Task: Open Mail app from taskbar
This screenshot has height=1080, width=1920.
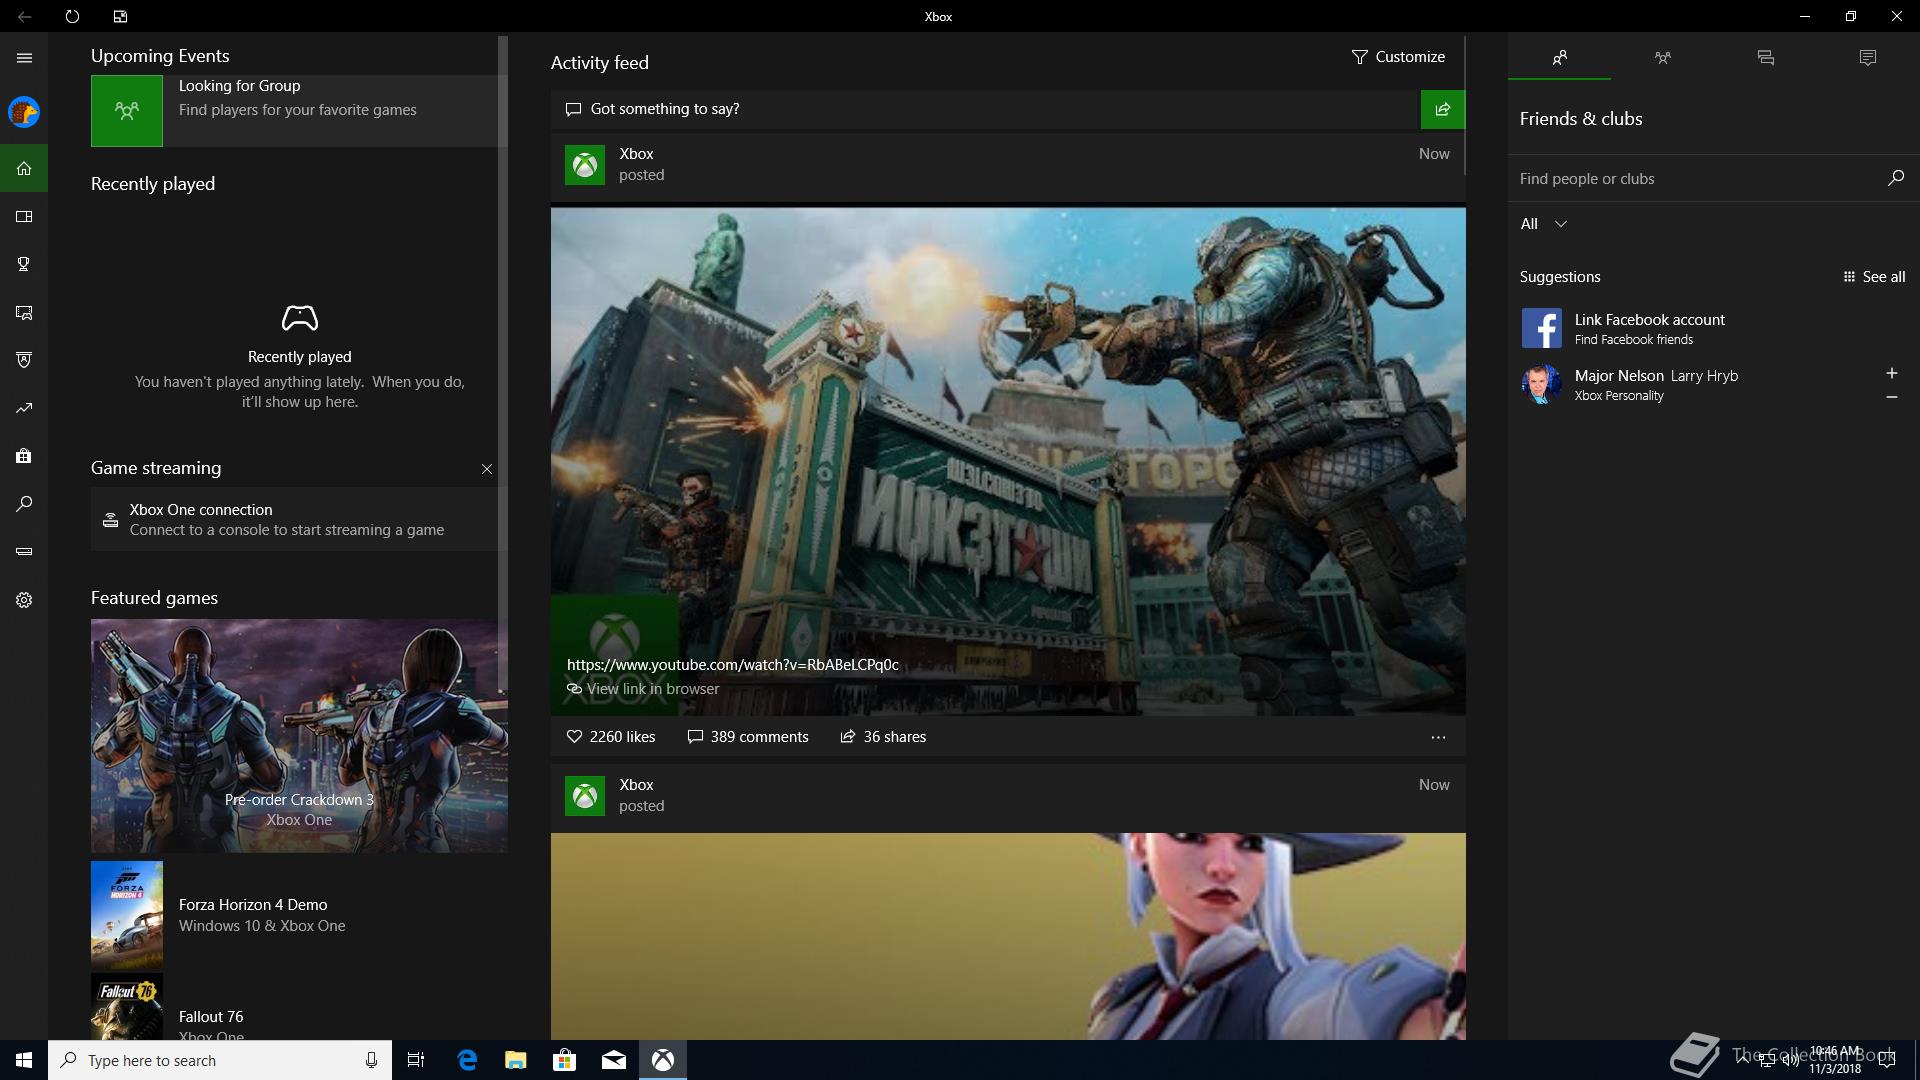Action: click(614, 1060)
